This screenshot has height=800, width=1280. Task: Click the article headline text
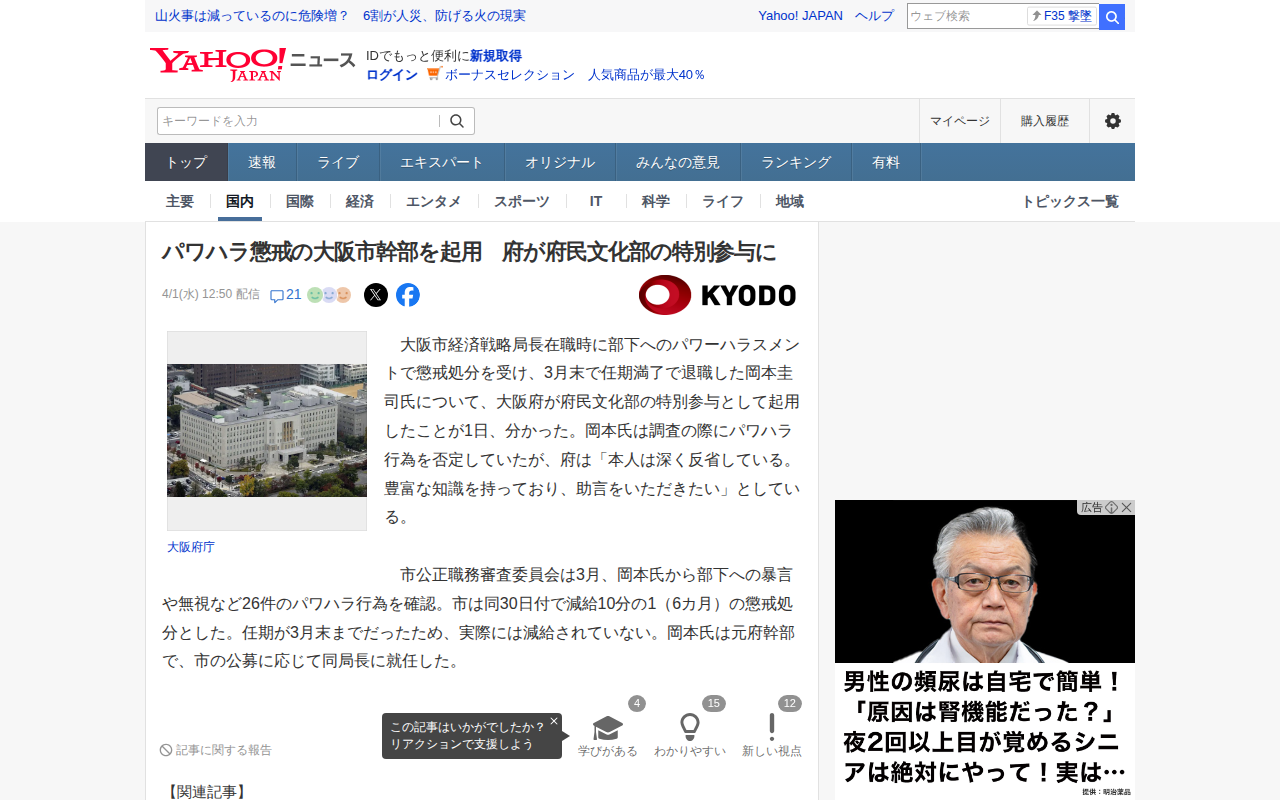(469, 252)
